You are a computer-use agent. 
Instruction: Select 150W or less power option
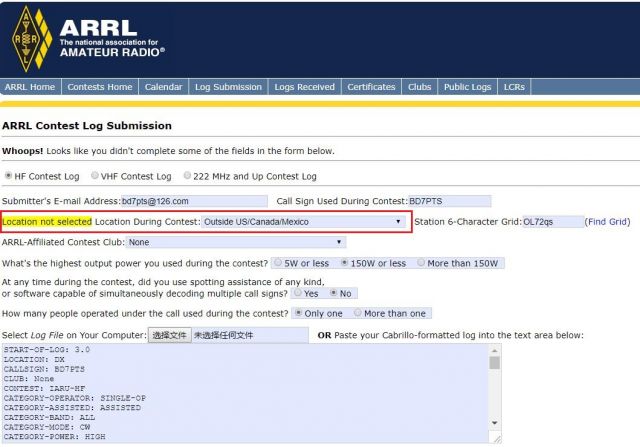[344, 262]
